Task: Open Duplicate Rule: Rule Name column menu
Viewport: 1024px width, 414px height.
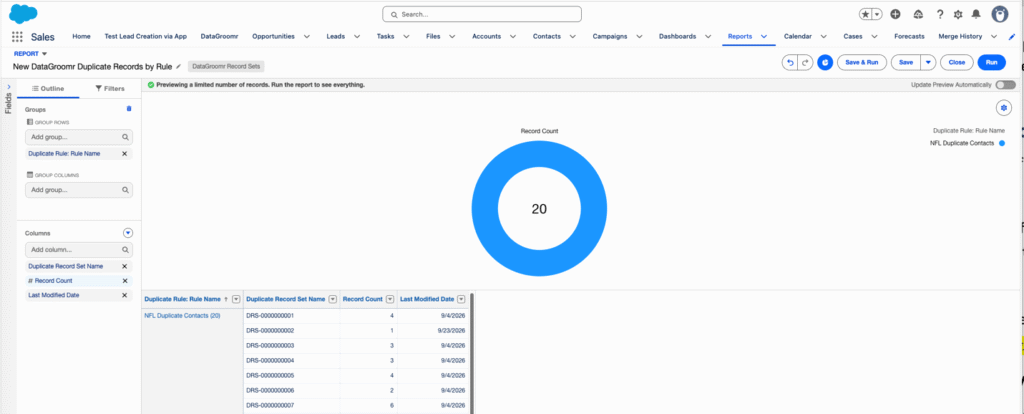Action: point(236,299)
